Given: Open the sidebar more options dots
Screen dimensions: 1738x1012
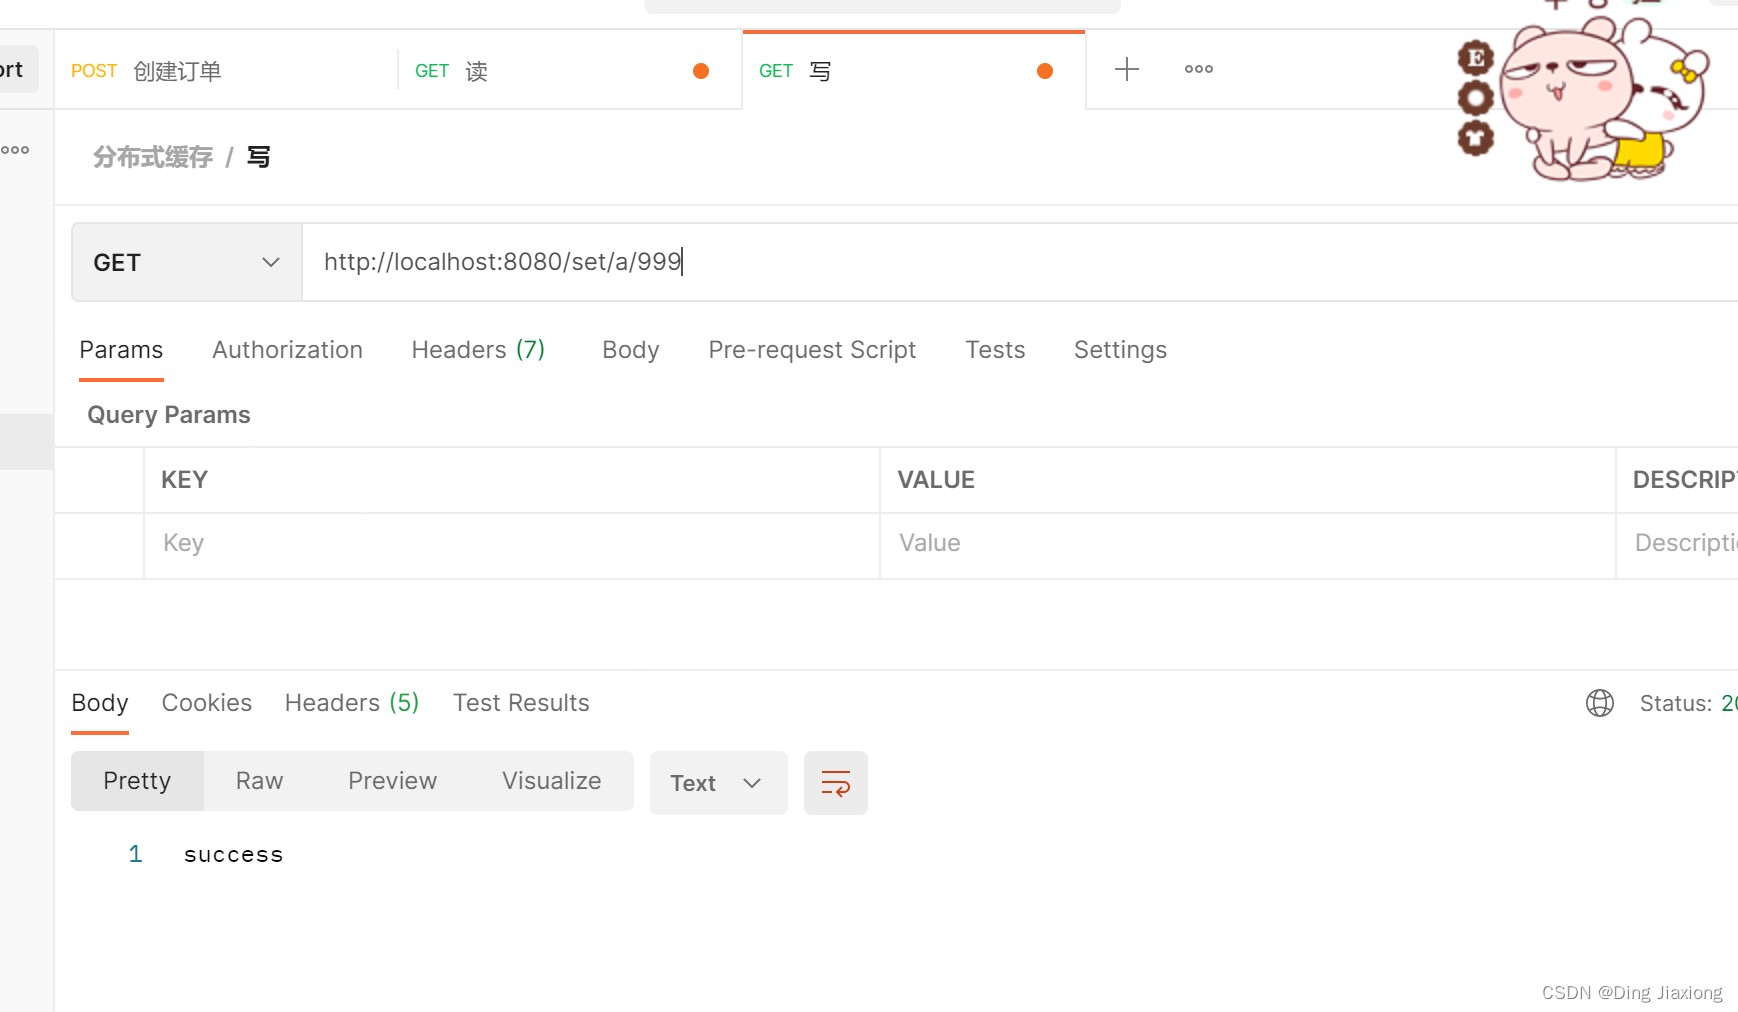Looking at the screenshot, I should pos(15,150).
